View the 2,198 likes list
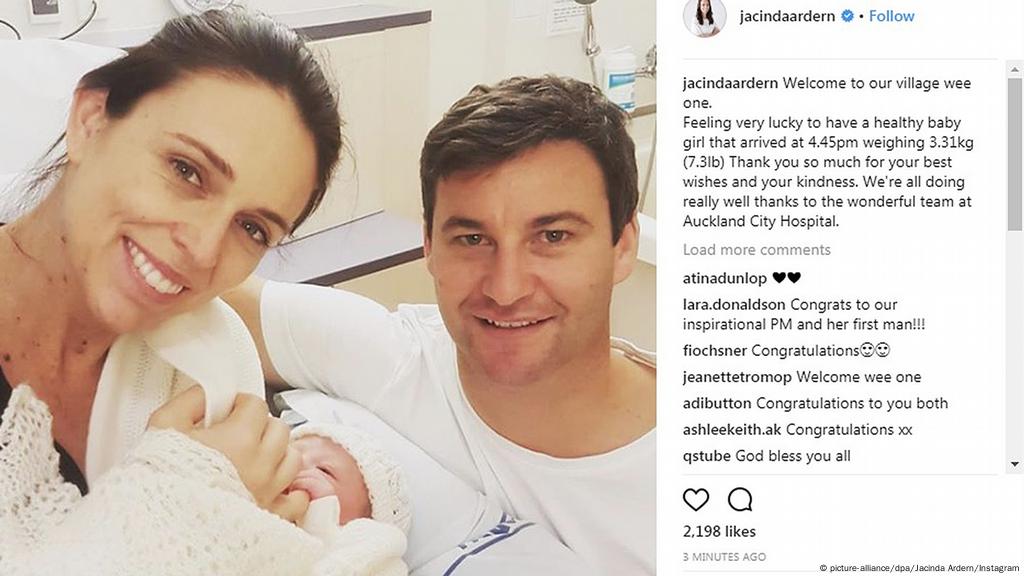 pyautogui.click(x=719, y=532)
